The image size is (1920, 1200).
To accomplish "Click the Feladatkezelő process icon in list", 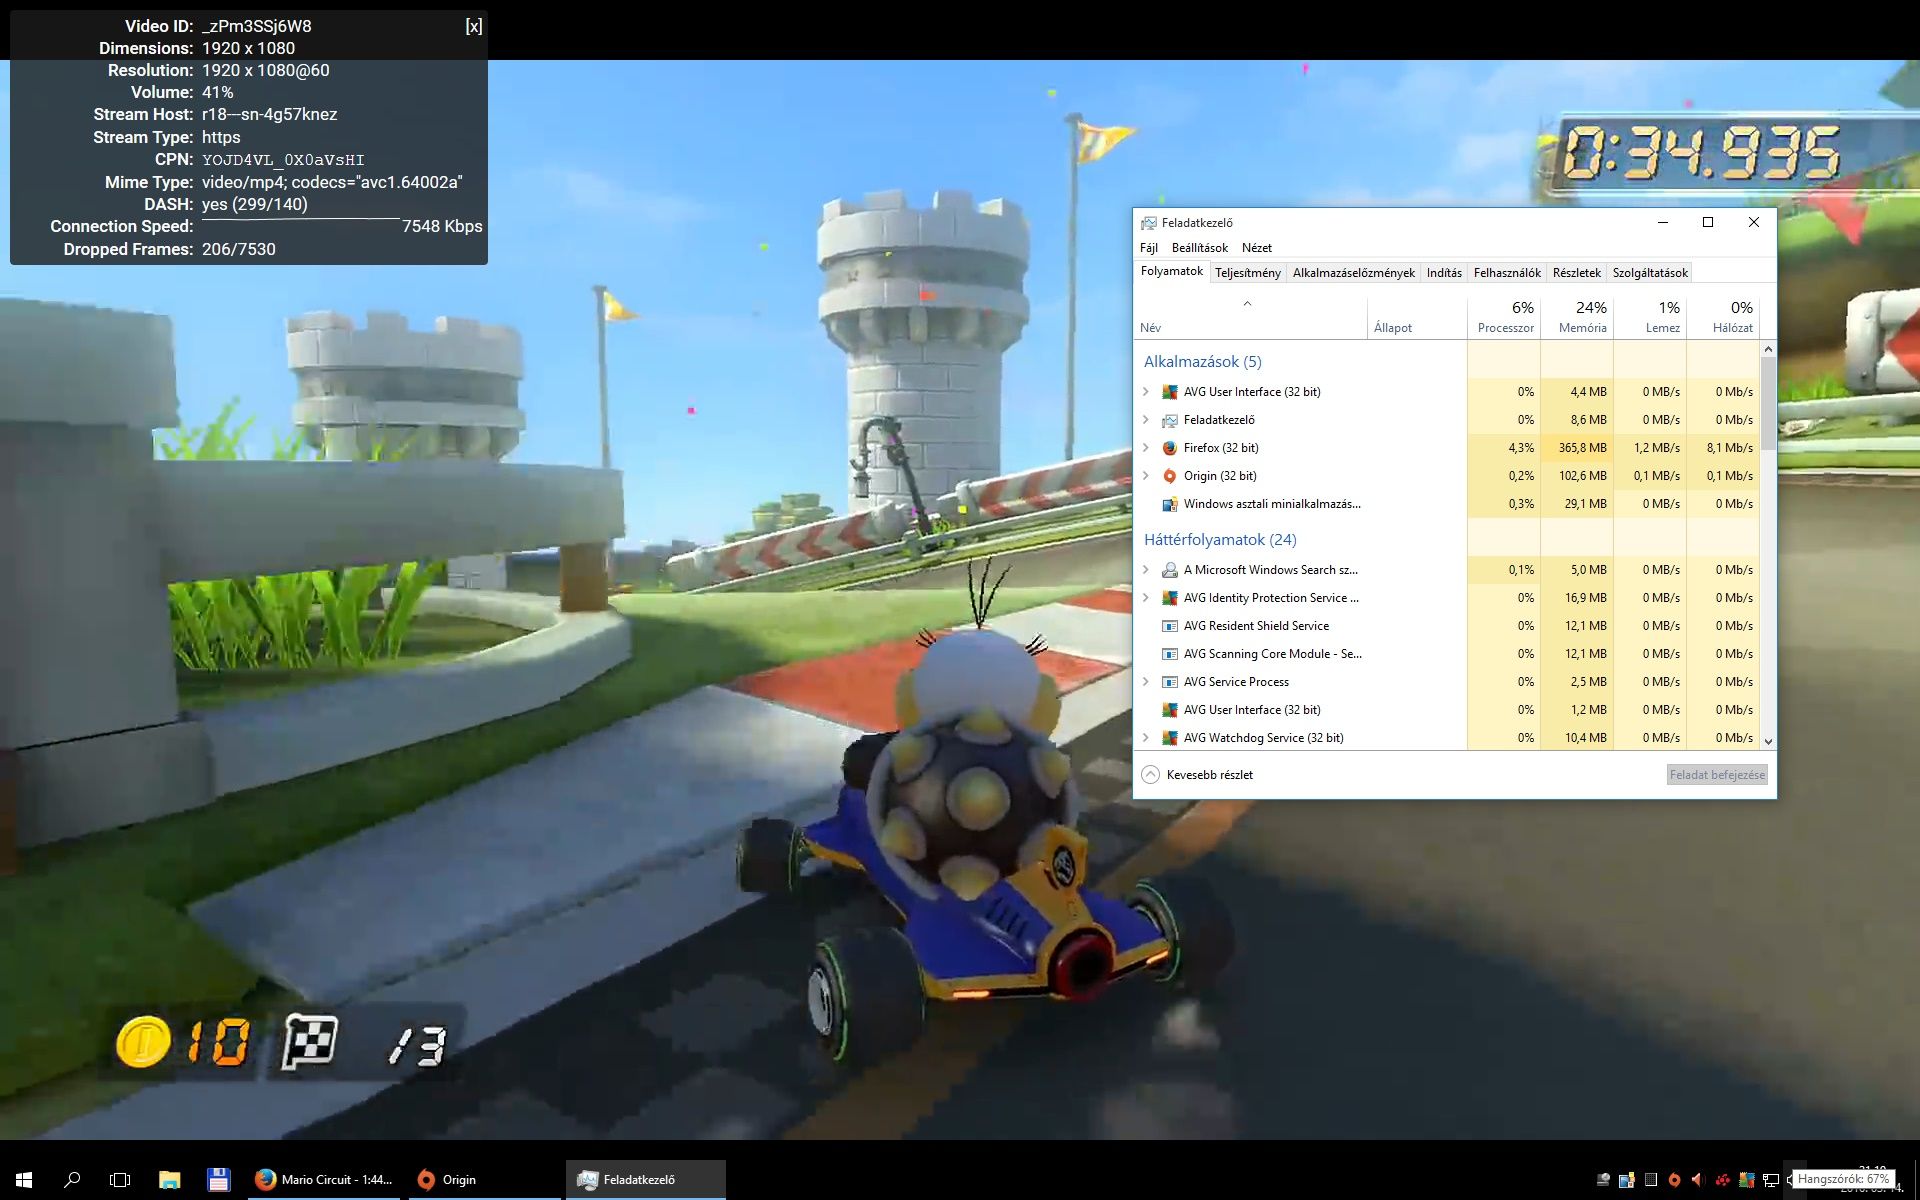I will (x=1169, y=420).
